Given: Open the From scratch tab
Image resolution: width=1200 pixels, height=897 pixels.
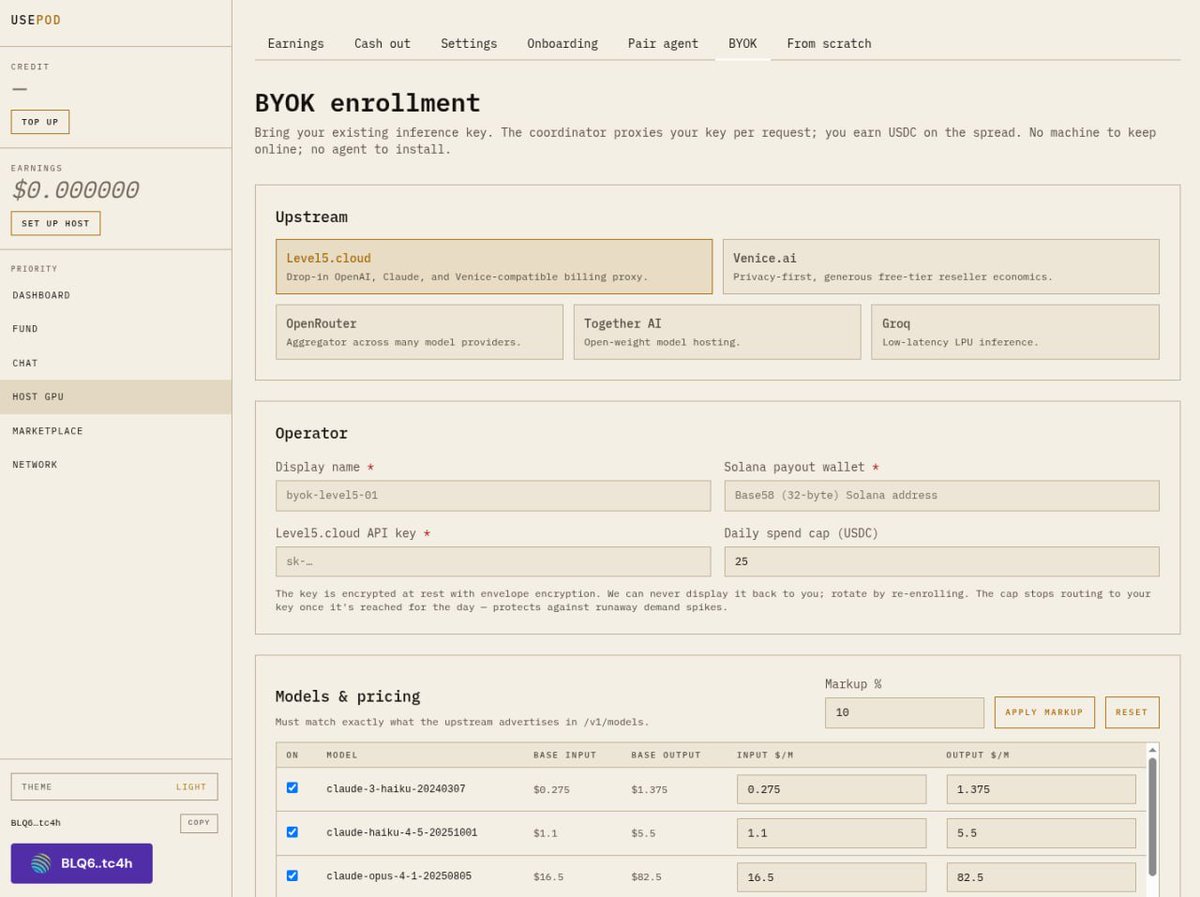Looking at the screenshot, I should click(x=829, y=44).
